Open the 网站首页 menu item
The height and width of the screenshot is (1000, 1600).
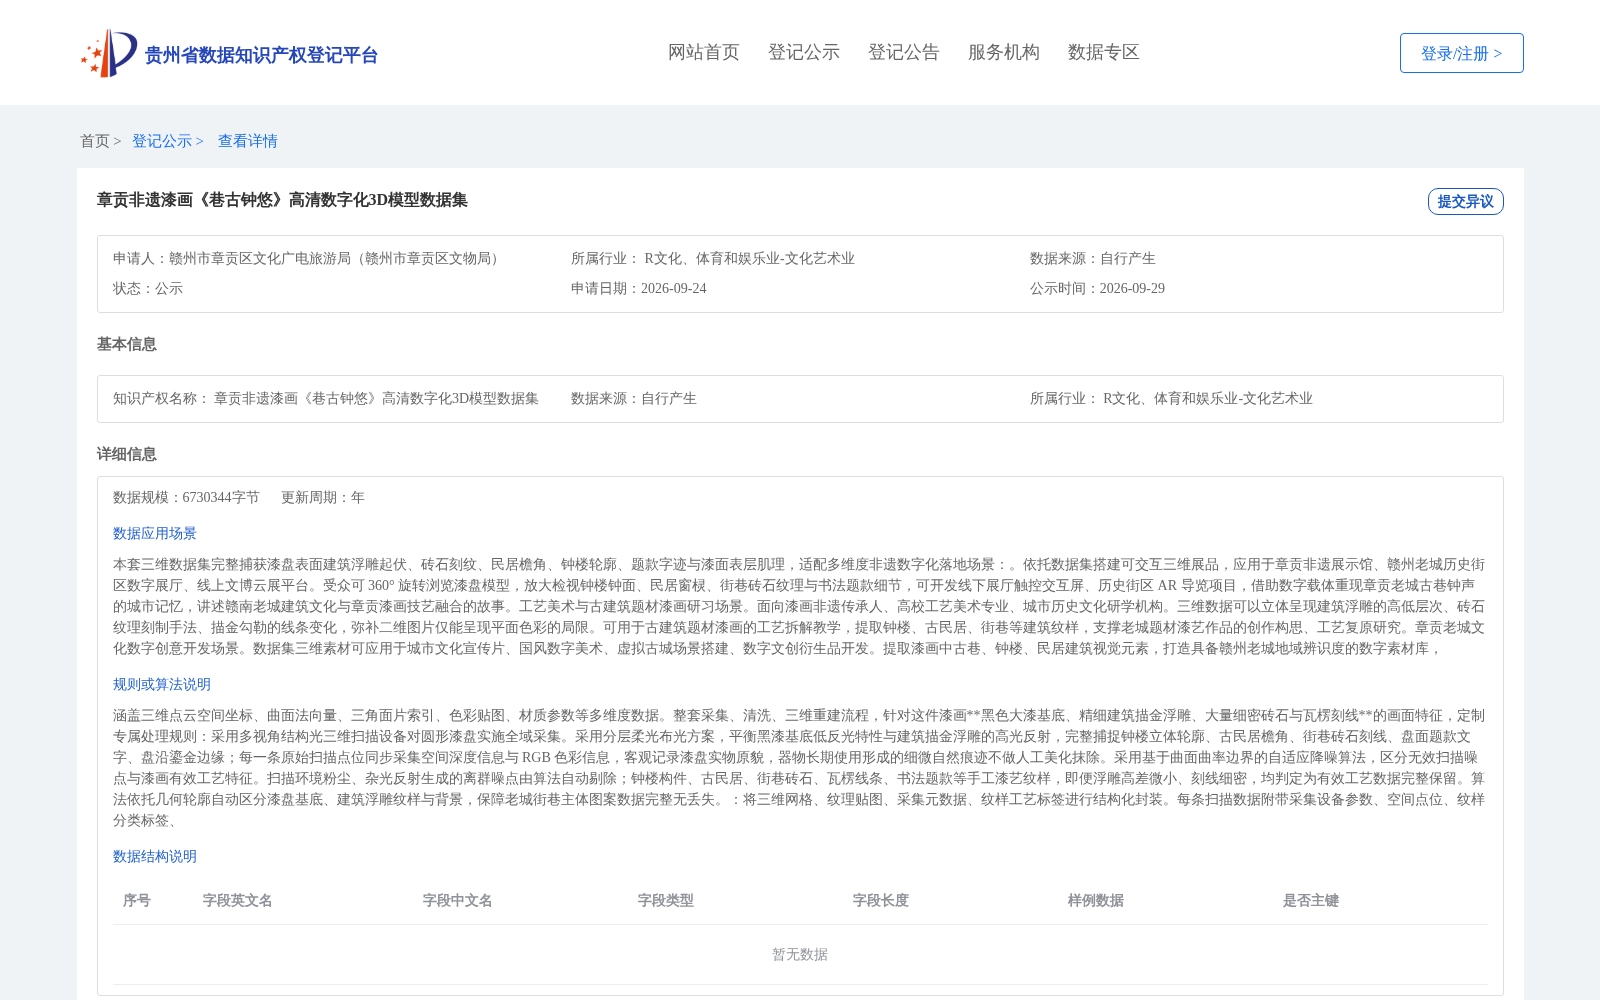click(704, 52)
